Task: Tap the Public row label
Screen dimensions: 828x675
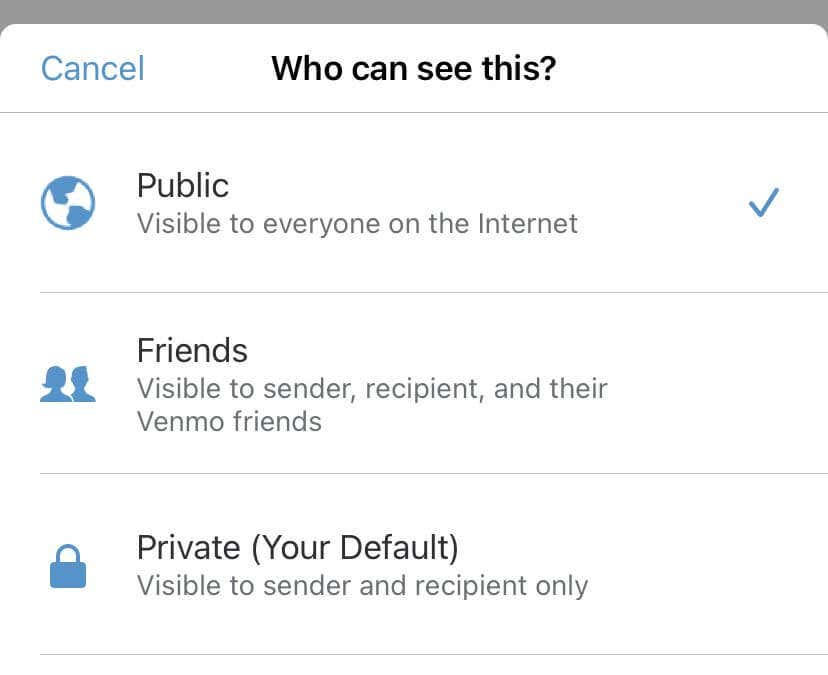Action: pyautogui.click(x=183, y=185)
